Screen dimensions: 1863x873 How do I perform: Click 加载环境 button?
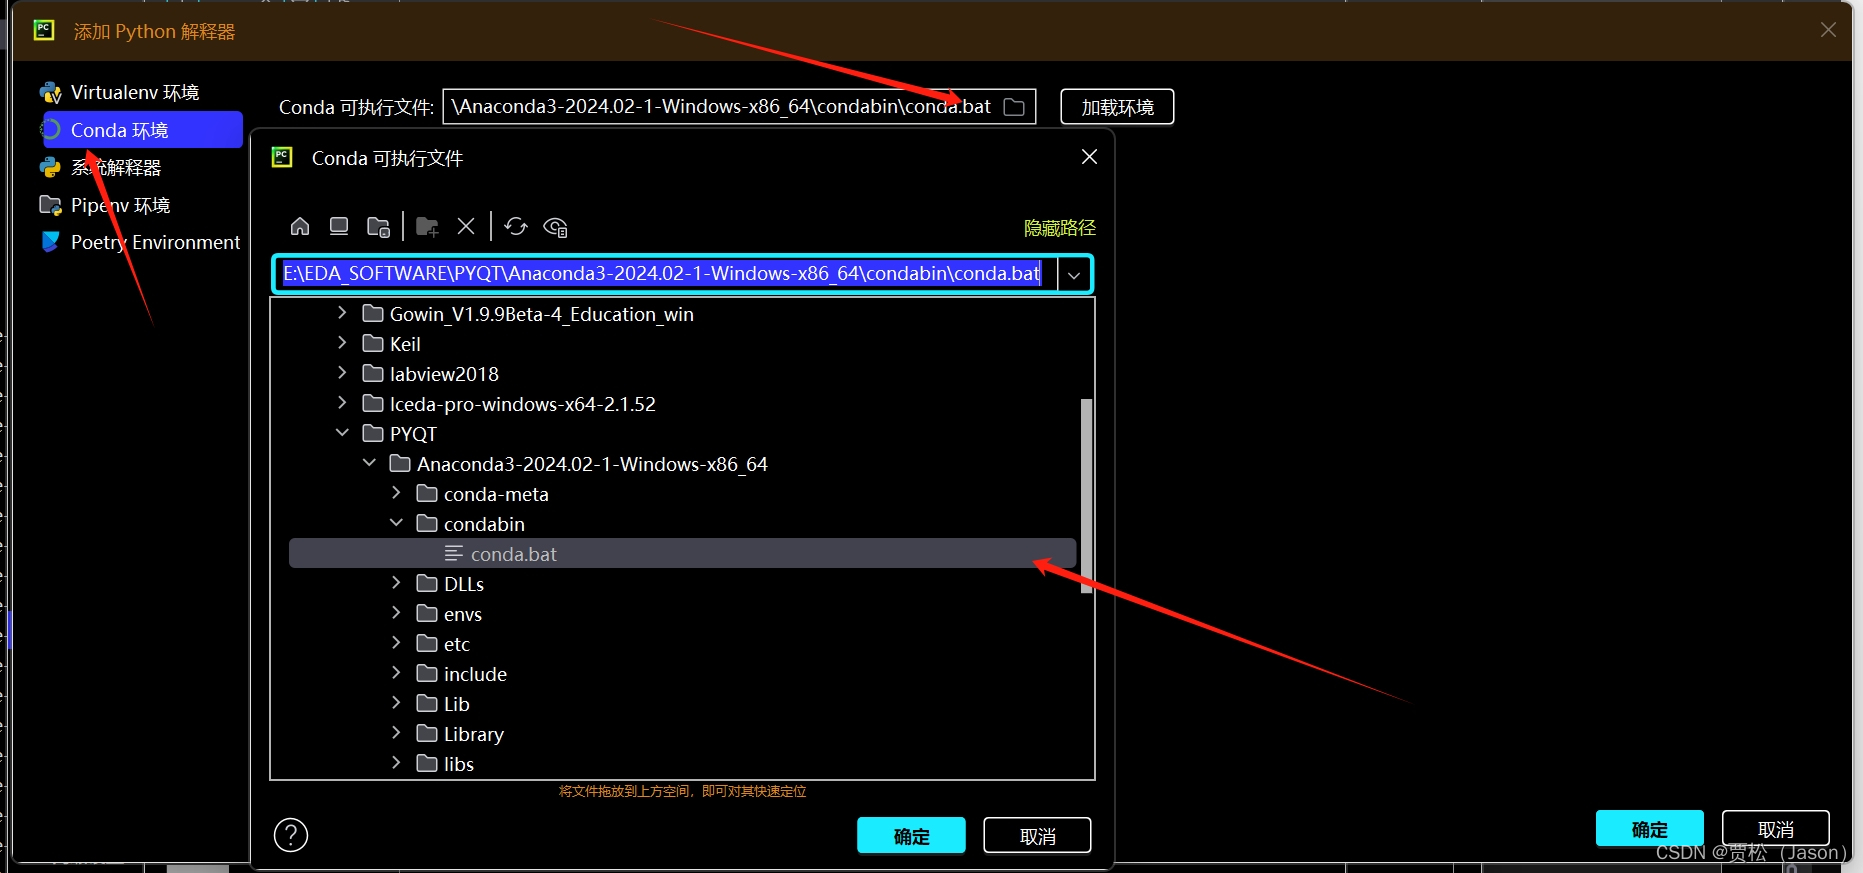1117,107
